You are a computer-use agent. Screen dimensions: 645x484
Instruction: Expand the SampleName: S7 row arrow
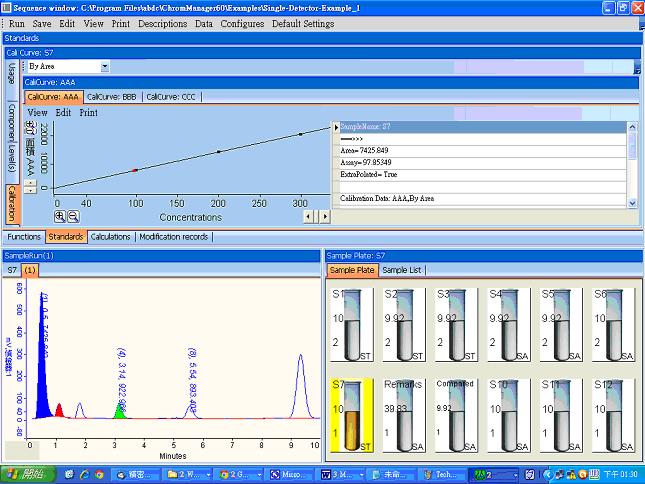[336, 127]
